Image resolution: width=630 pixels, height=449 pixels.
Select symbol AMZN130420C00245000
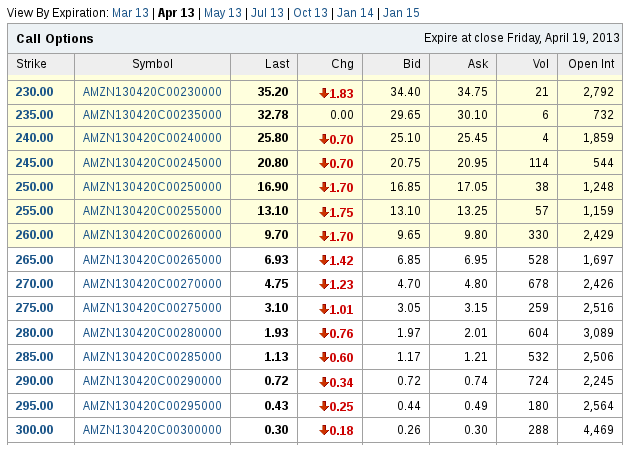point(152,163)
